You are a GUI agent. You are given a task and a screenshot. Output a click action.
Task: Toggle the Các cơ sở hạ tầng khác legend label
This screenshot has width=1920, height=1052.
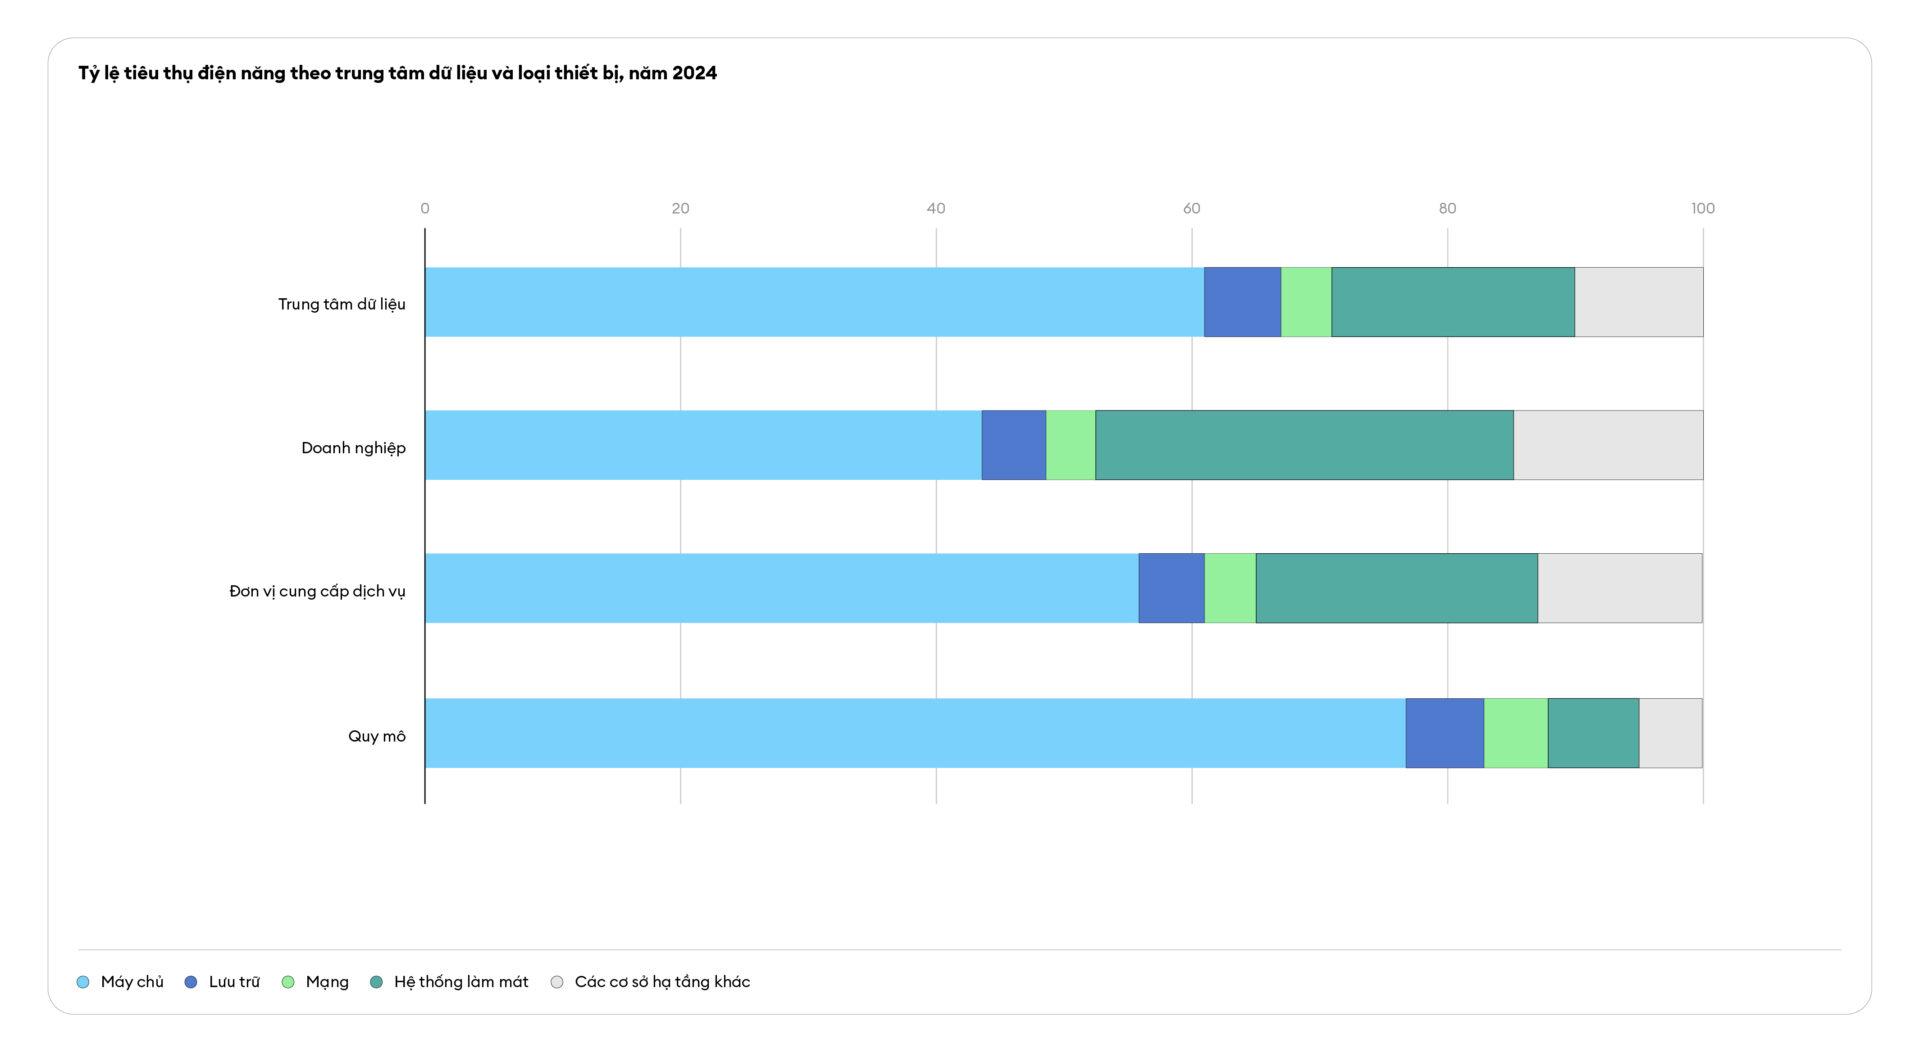(x=661, y=982)
